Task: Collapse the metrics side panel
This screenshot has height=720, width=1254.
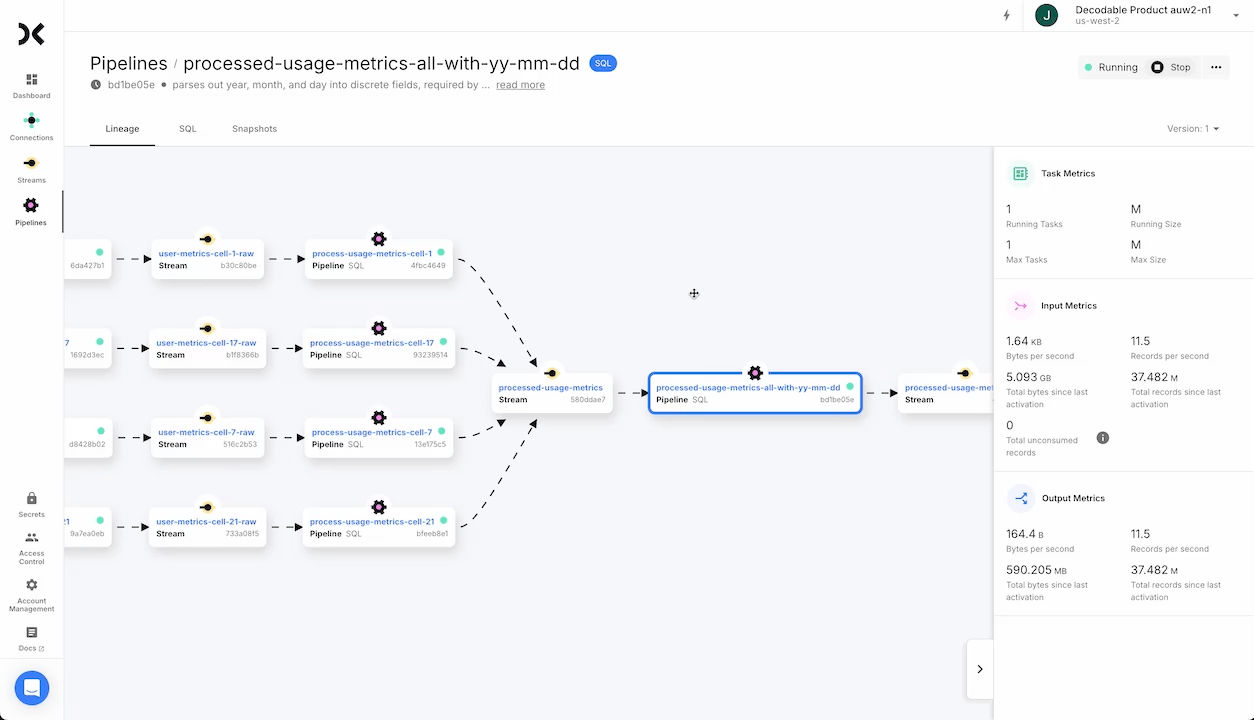Action: pos(979,669)
